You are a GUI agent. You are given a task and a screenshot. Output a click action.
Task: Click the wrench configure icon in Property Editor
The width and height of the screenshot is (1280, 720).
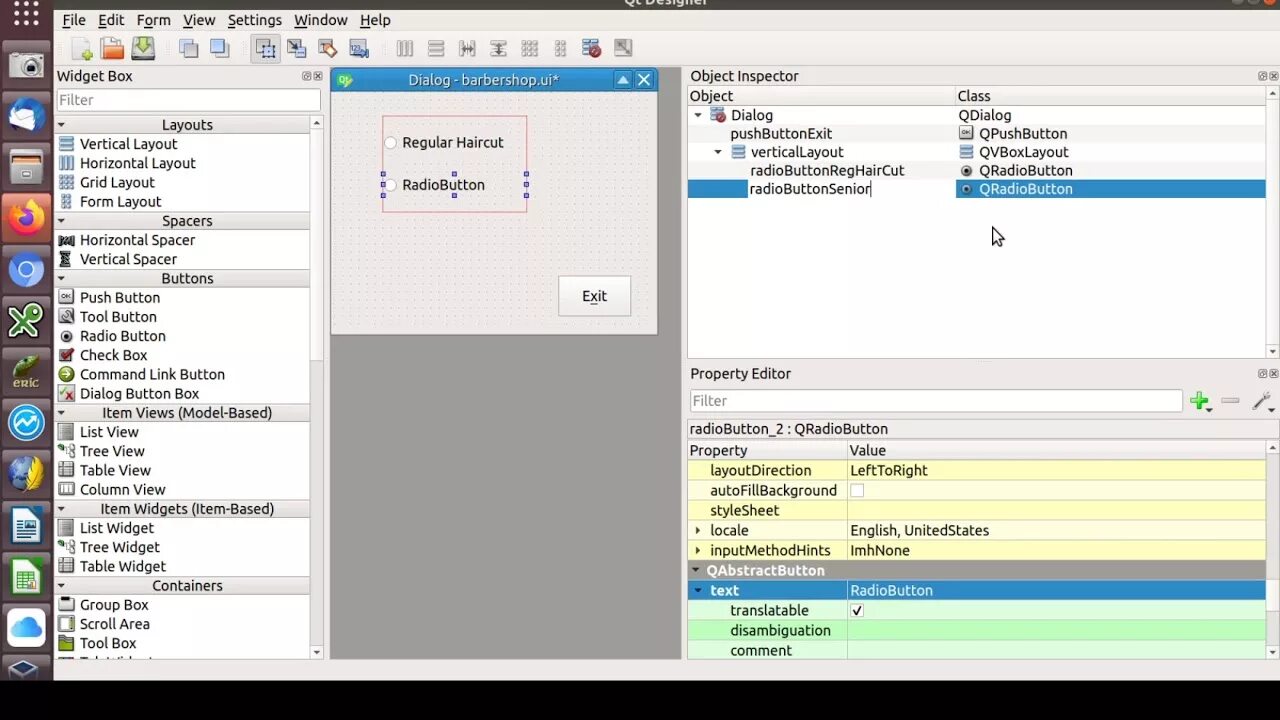1262,401
